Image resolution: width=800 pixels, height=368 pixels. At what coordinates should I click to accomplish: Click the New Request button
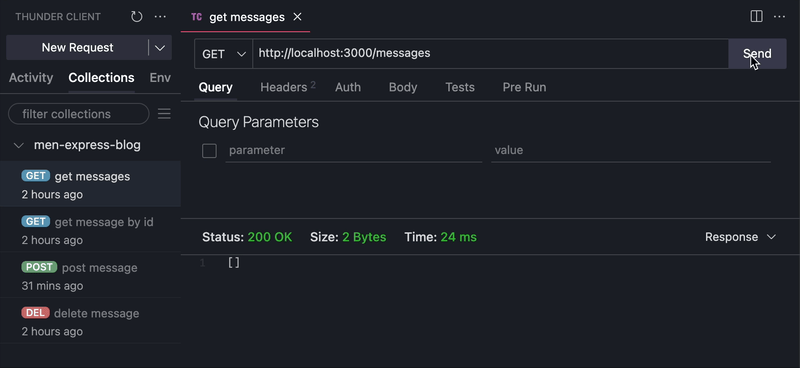[x=78, y=48]
